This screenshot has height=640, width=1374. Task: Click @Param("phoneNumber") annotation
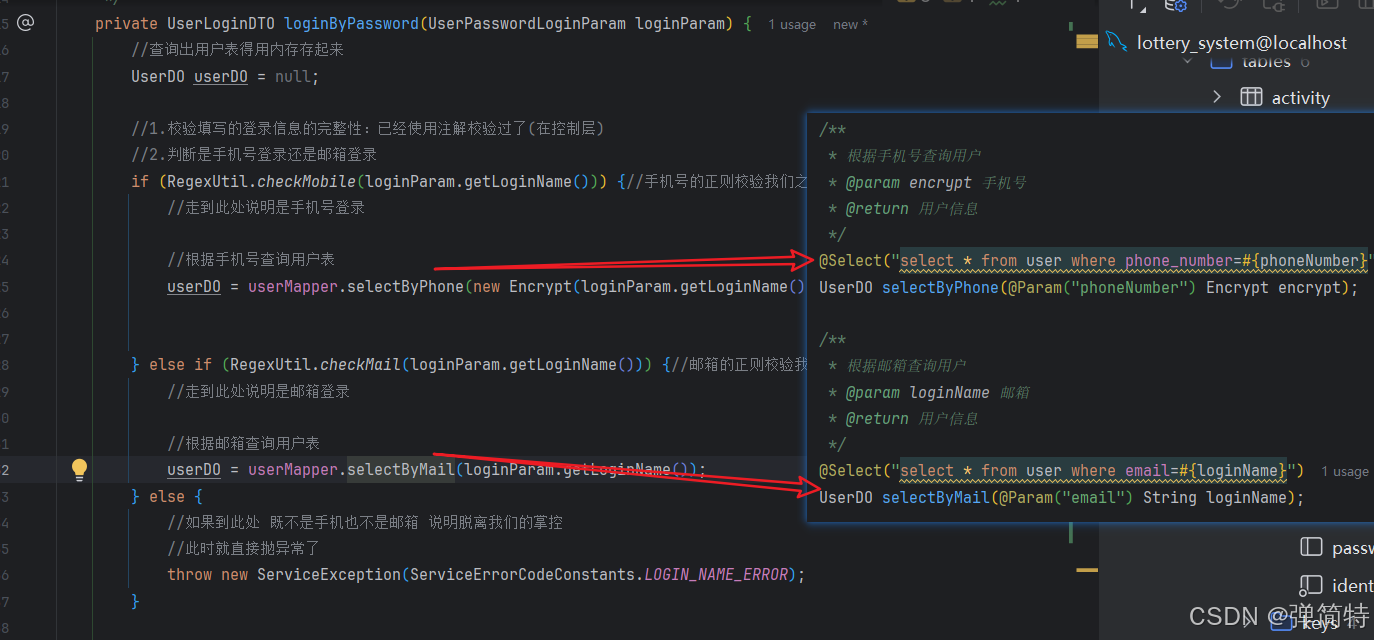[x=1102, y=287]
